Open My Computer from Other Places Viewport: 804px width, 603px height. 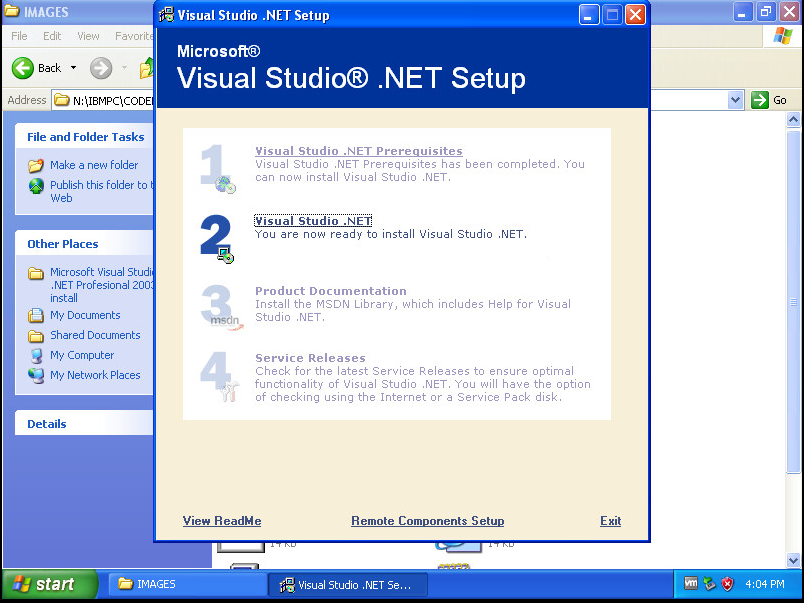[82, 355]
